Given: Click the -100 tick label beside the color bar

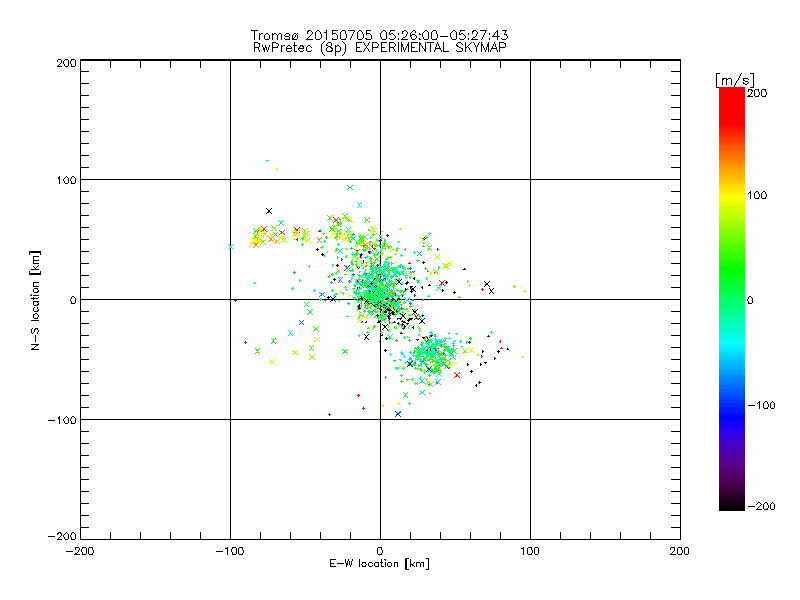Looking at the screenshot, I should (x=764, y=406).
